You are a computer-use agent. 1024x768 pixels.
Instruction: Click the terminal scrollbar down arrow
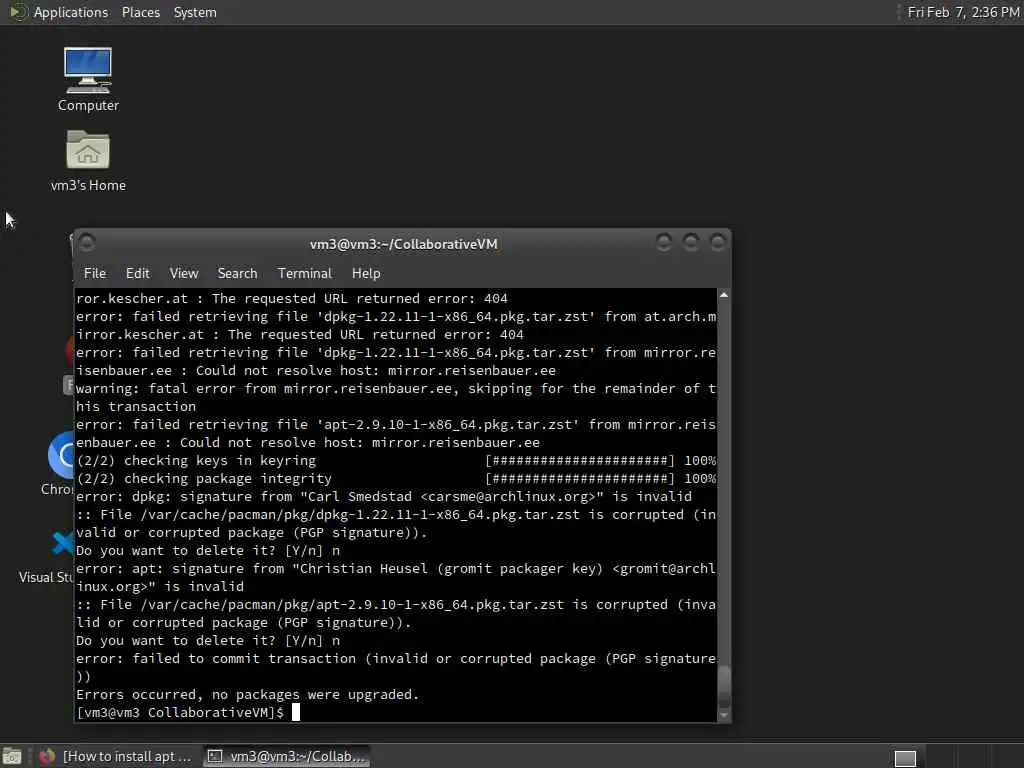tap(724, 715)
